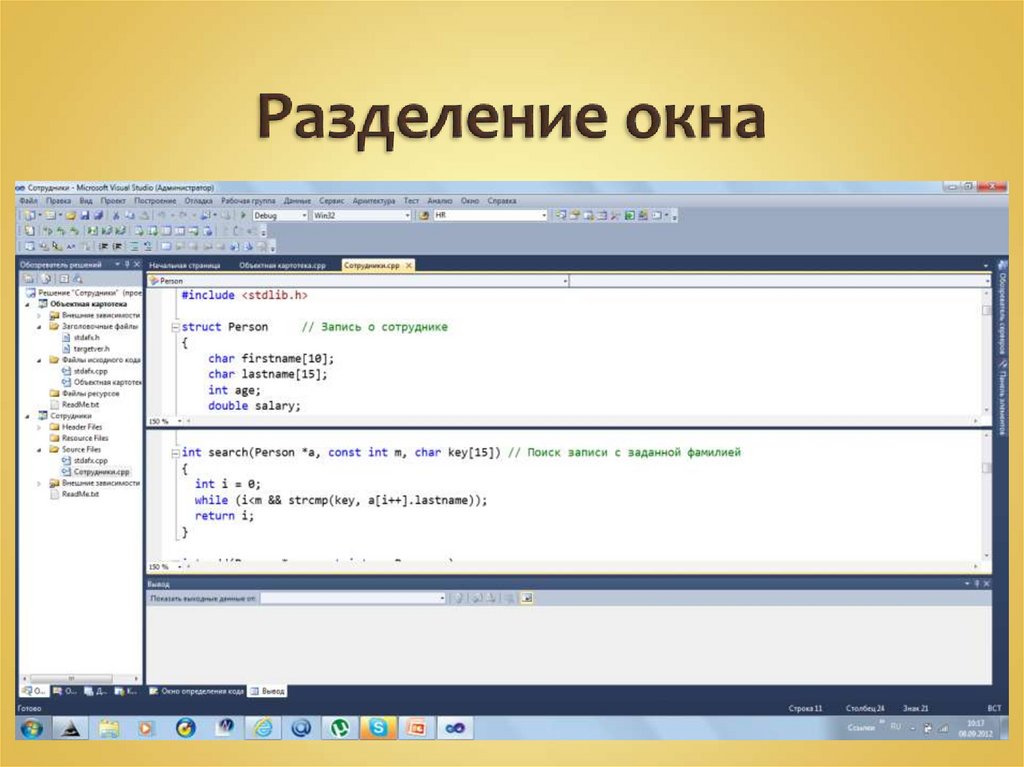This screenshot has height=767, width=1024.
Task: Open the HR find combo box
Action: 543,216
